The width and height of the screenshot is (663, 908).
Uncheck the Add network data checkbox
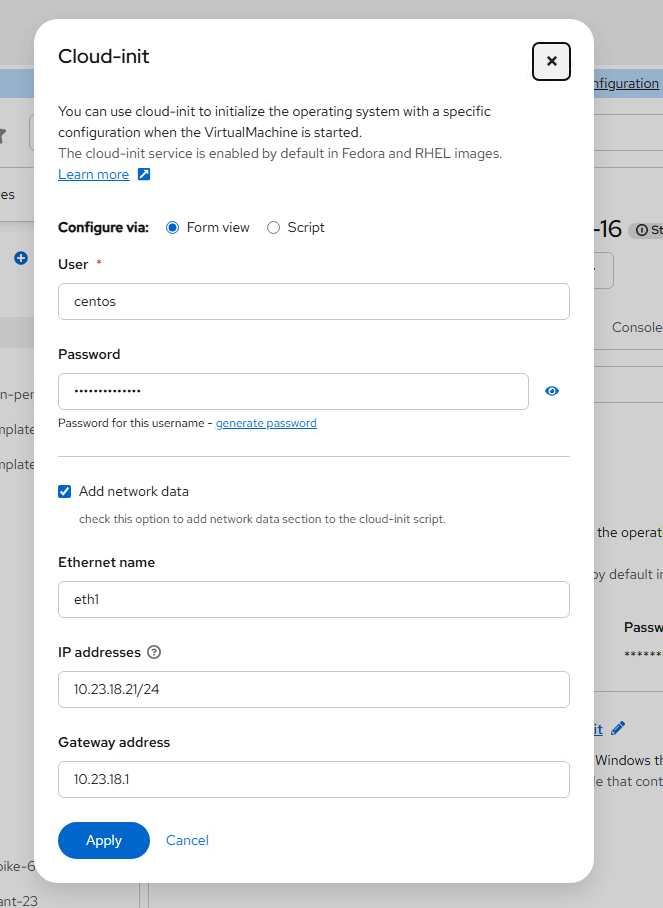65,491
